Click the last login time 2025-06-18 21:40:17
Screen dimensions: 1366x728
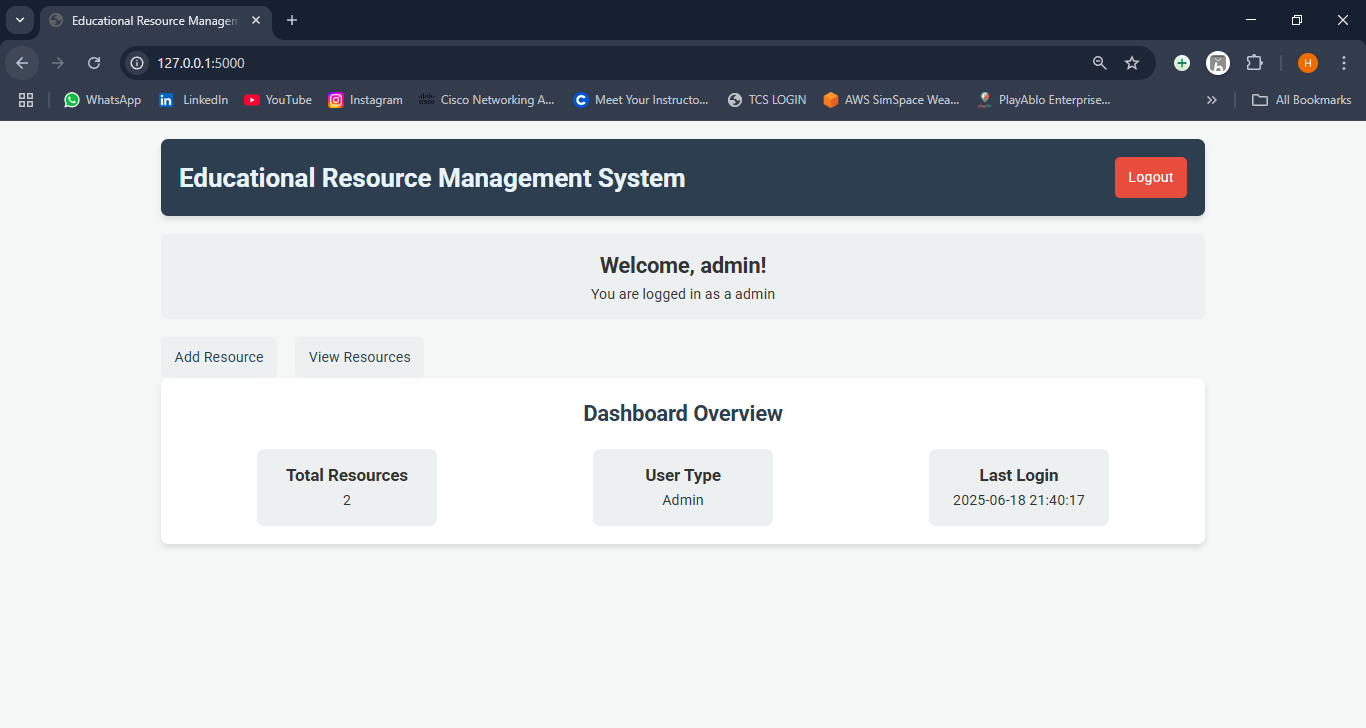(x=1019, y=500)
